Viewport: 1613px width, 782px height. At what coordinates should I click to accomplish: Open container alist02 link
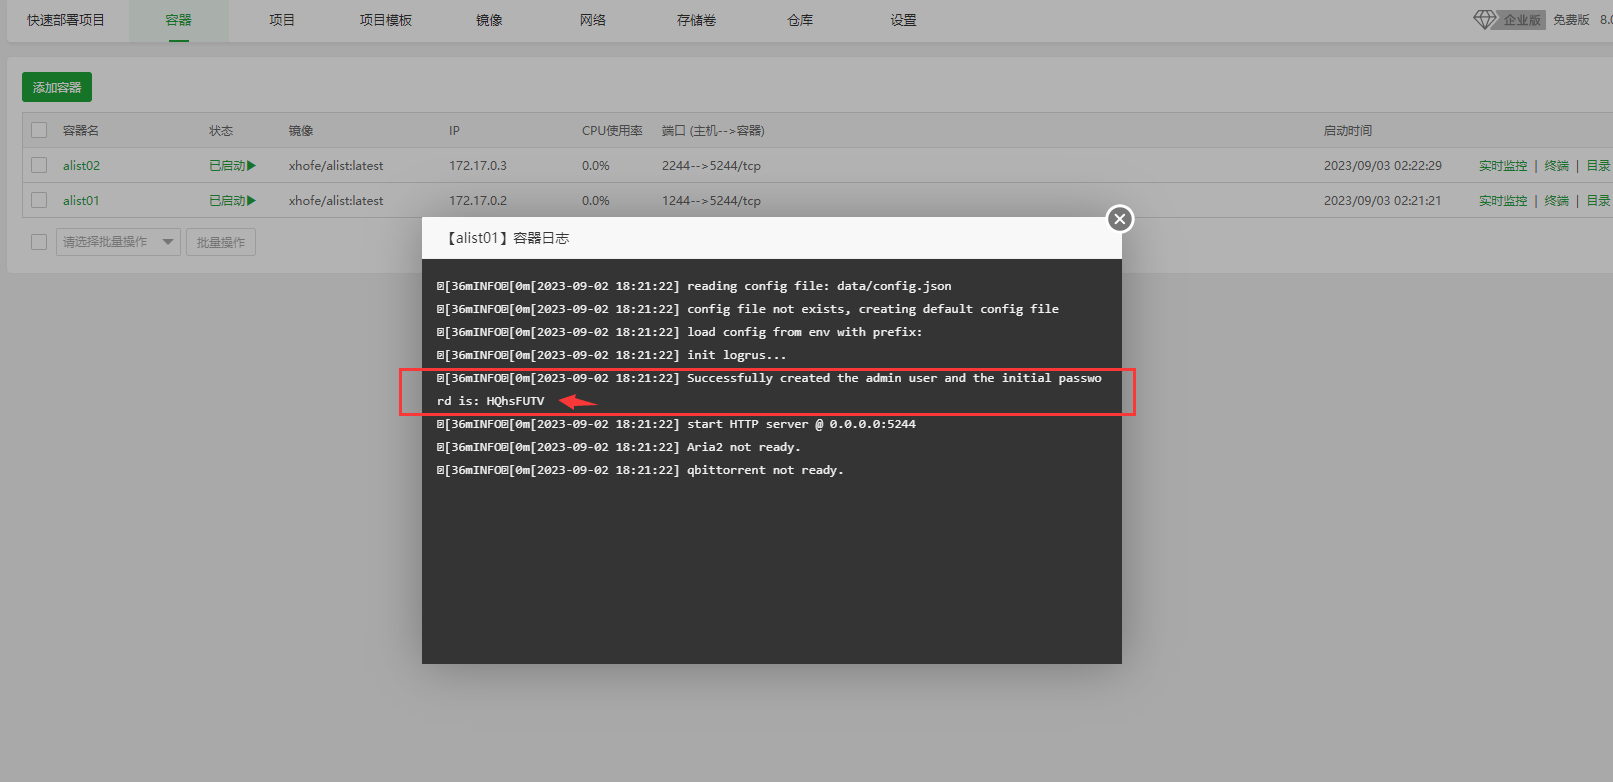(81, 166)
